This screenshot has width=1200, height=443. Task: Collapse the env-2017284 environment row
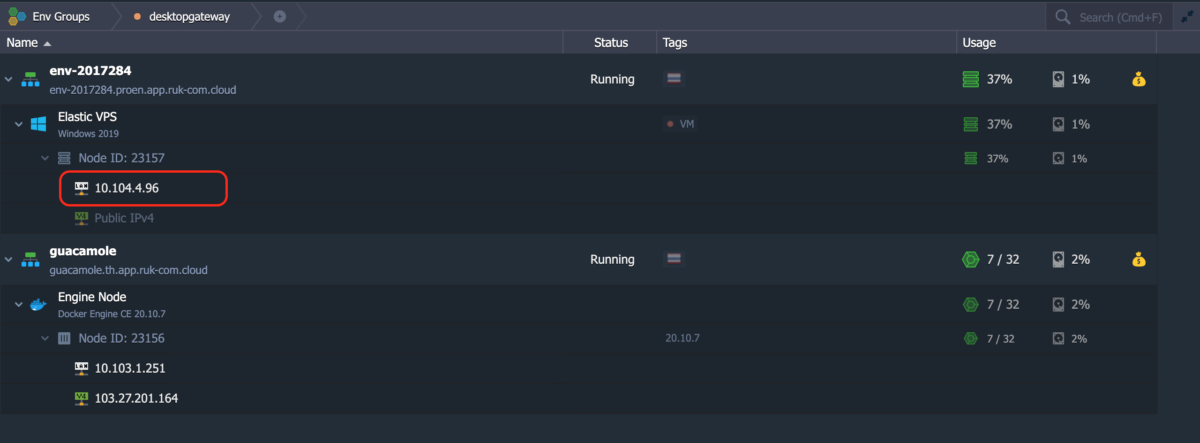coord(9,79)
